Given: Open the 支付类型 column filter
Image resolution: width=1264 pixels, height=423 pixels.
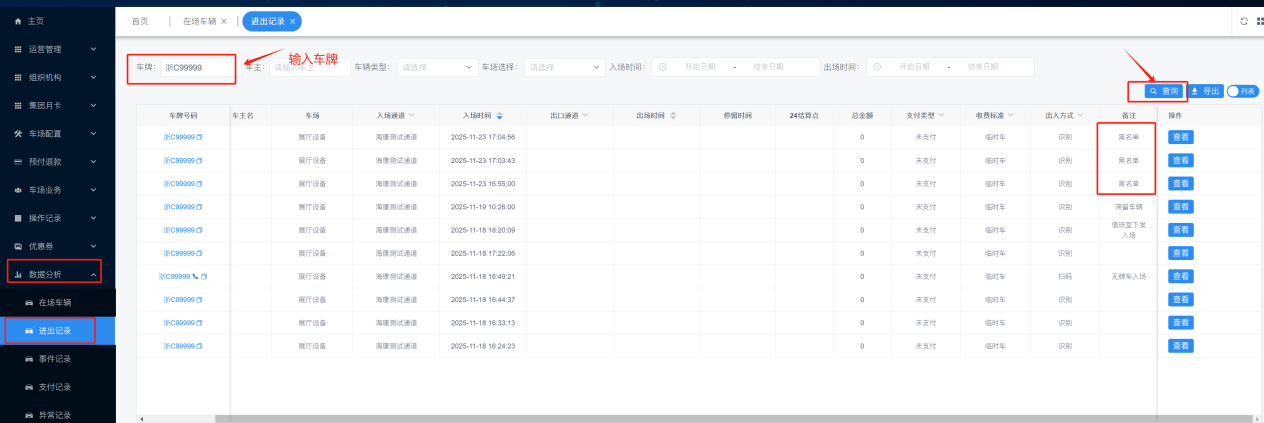Looking at the screenshot, I should pyautogui.click(x=942, y=115).
